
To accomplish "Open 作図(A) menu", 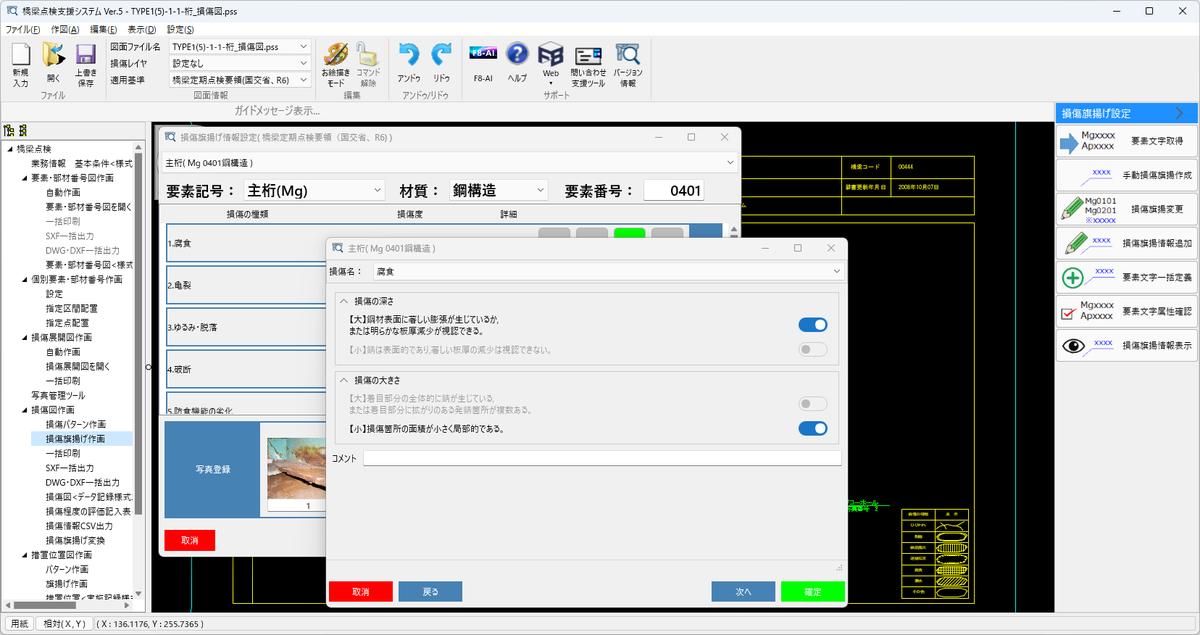I will [x=64, y=29].
